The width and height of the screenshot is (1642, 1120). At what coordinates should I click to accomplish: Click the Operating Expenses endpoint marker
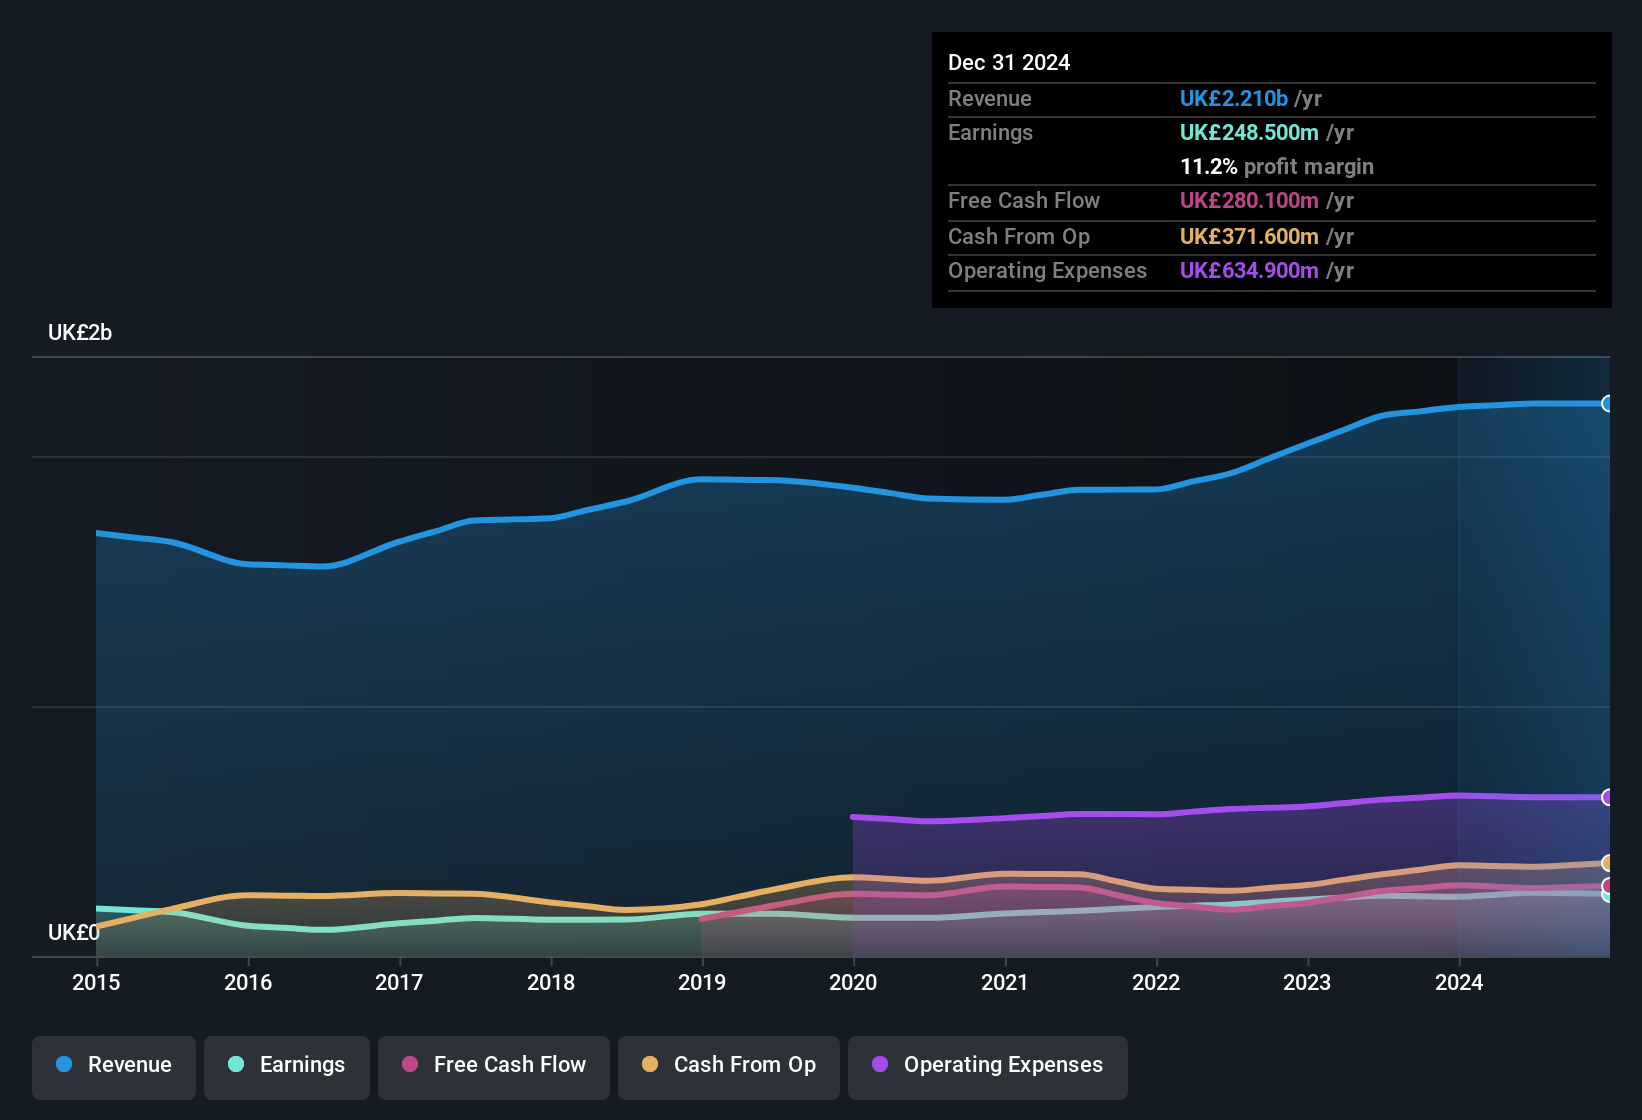point(1608,797)
